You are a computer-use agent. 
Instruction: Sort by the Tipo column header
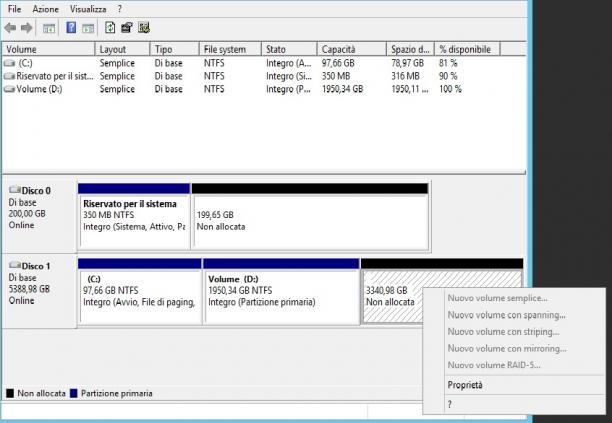click(174, 49)
